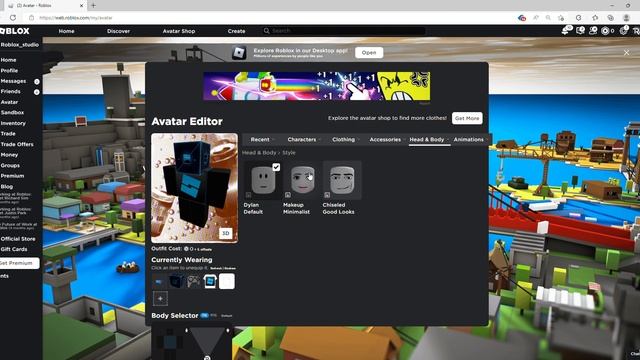Screen dimensions: 640x360
Task: Click the Roblox logo
Action: [15, 31]
